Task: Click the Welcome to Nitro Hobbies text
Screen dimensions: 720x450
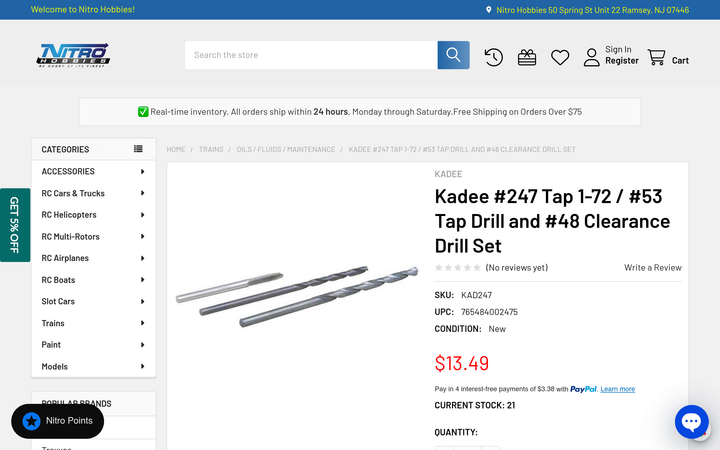Action: point(83,10)
